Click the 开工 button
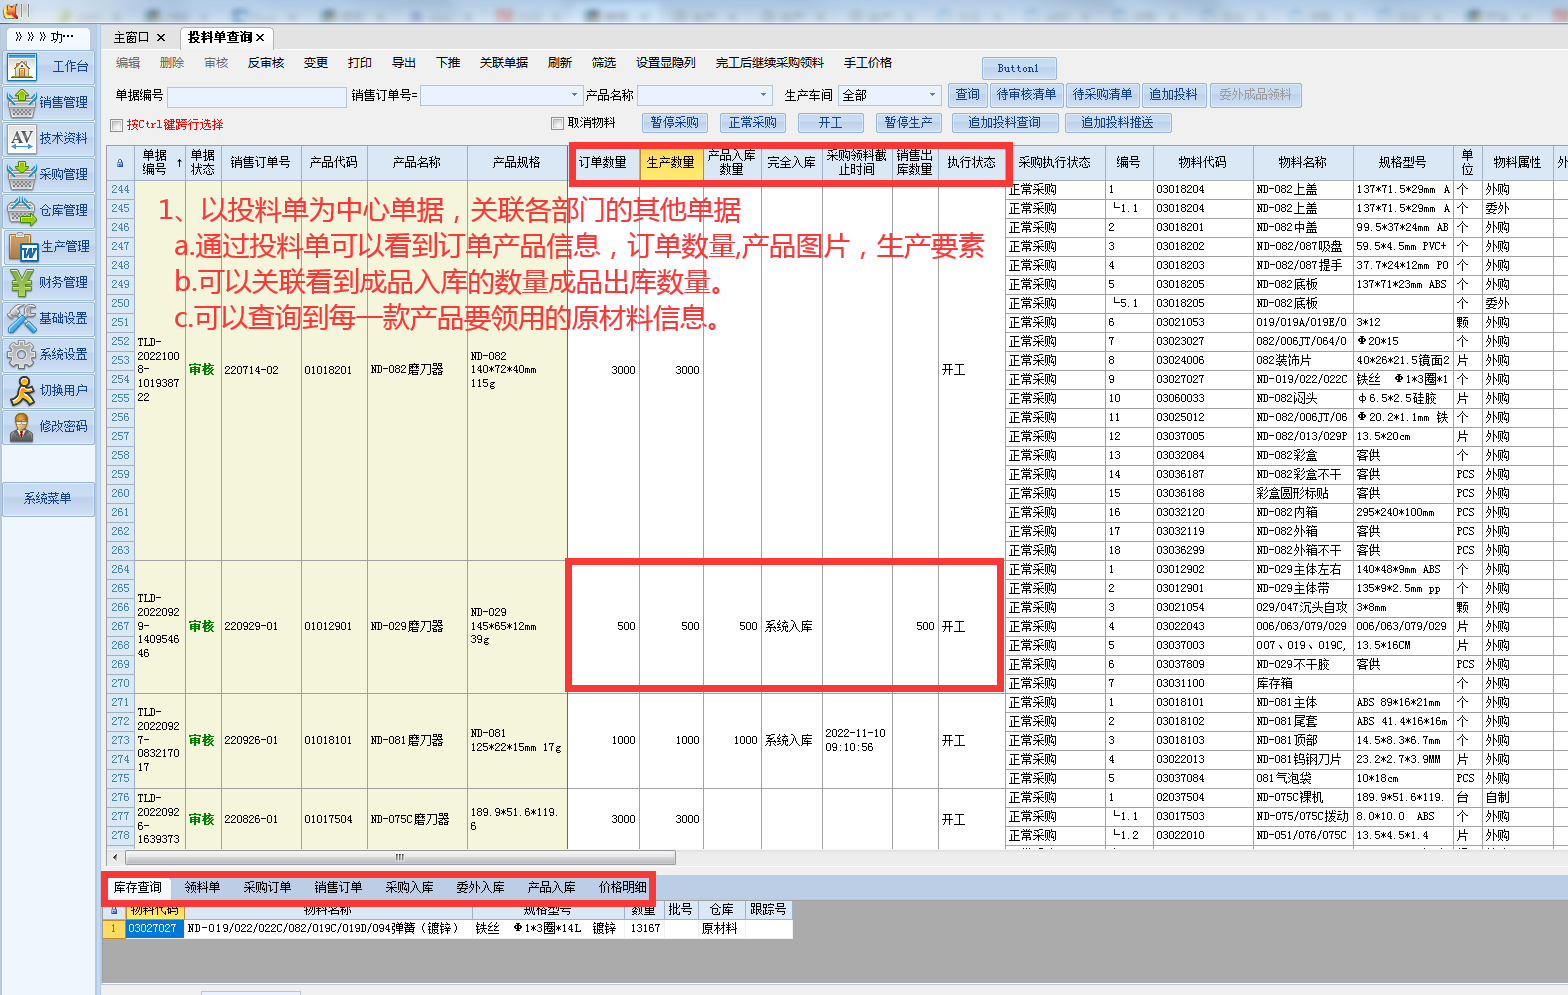1568x995 pixels. pos(830,123)
